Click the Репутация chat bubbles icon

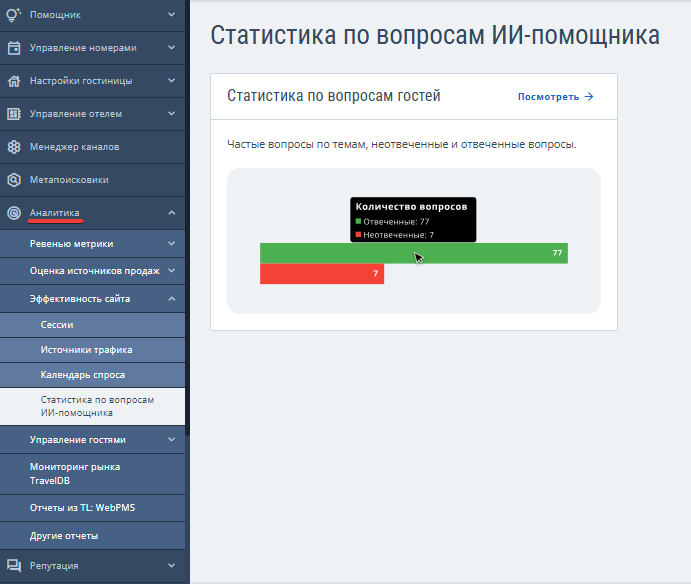click(x=14, y=565)
